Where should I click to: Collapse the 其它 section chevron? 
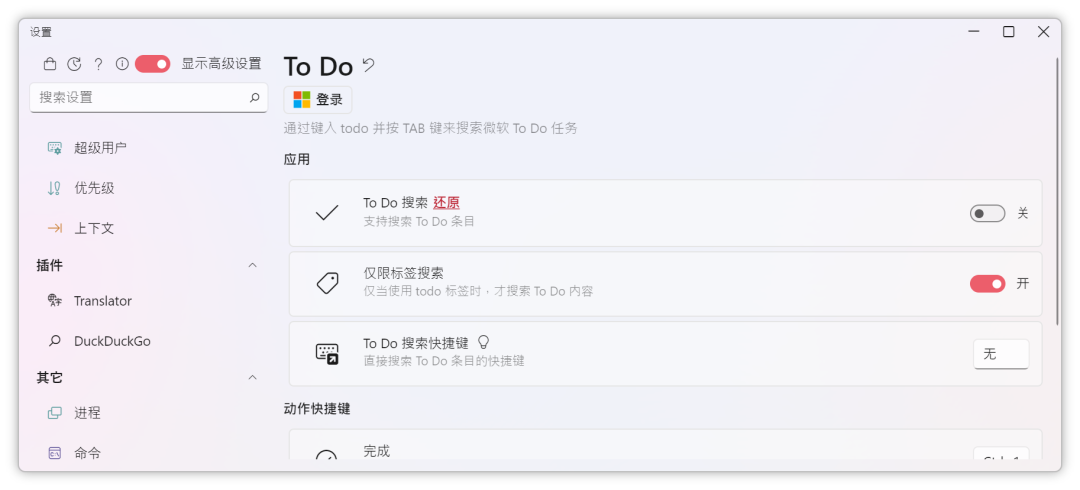point(253,378)
